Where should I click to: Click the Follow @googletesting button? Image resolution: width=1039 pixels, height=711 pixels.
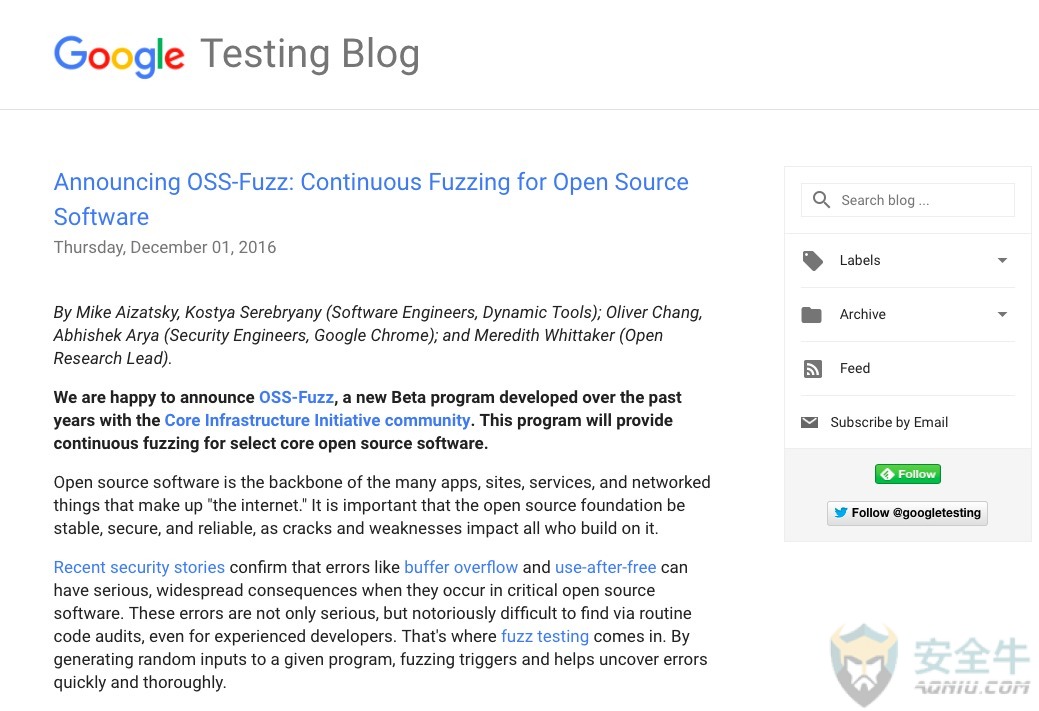(x=907, y=513)
